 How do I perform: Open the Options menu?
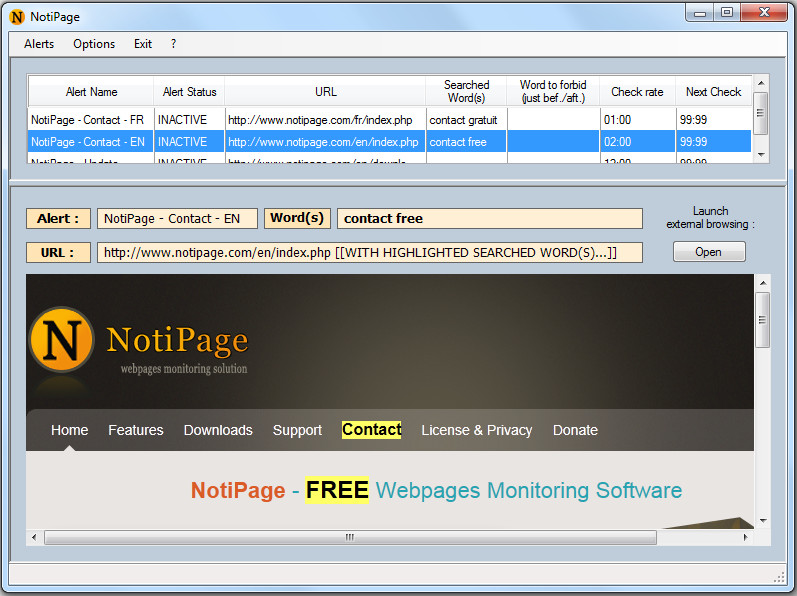point(94,44)
